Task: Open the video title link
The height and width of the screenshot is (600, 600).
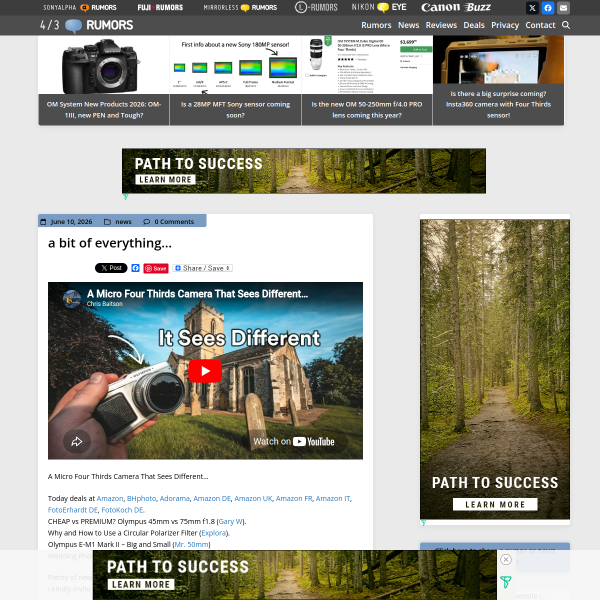Action: [197, 294]
